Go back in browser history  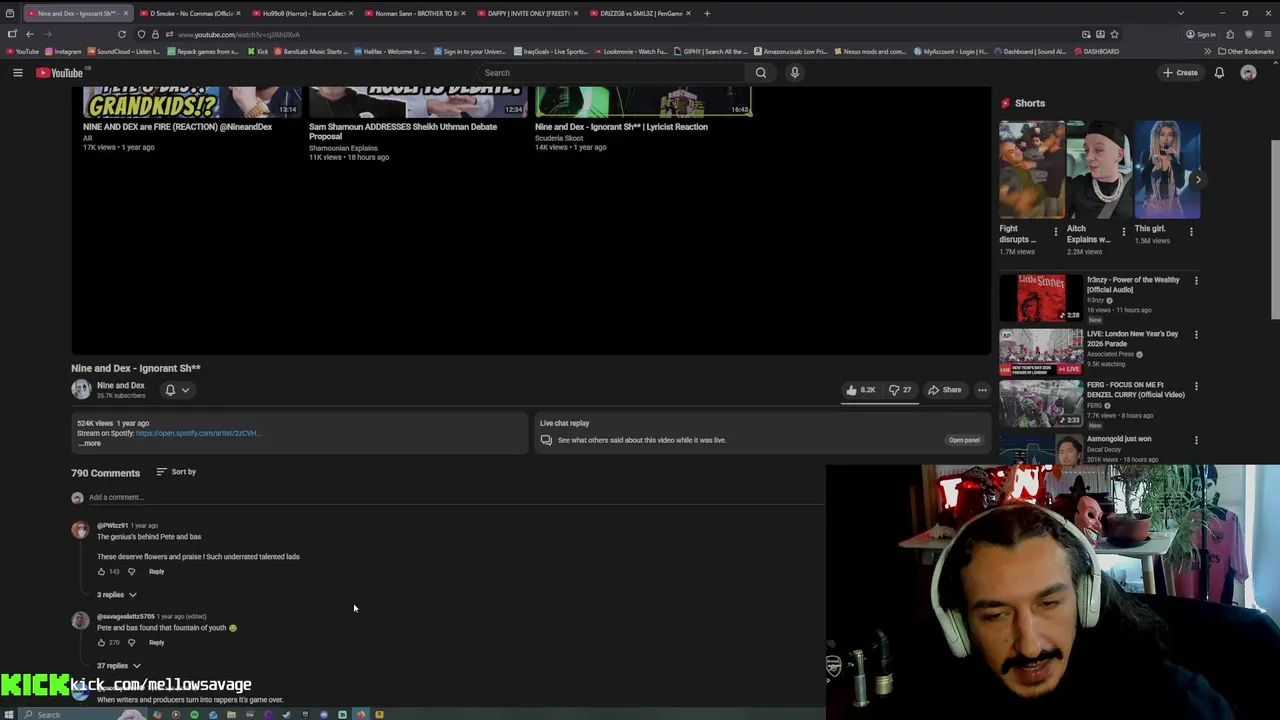(29, 34)
